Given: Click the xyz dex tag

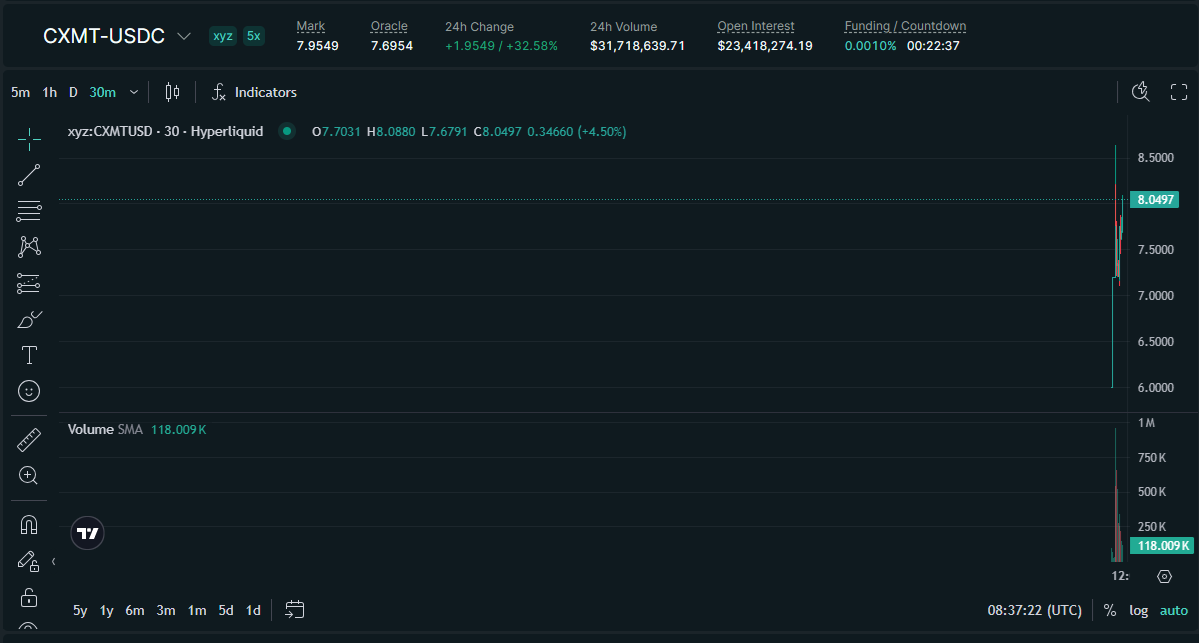Looking at the screenshot, I should 223,36.
